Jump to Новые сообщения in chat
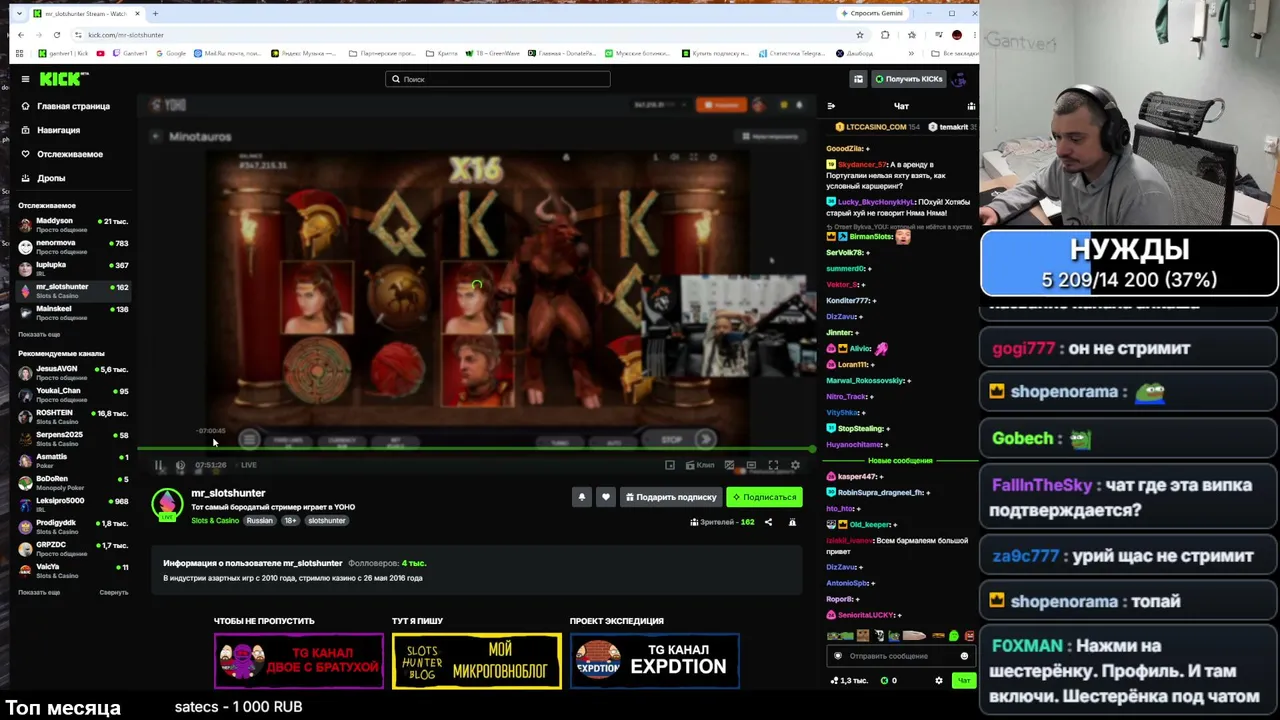This screenshot has width=1280, height=720. pyautogui.click(x=900, y=461)
